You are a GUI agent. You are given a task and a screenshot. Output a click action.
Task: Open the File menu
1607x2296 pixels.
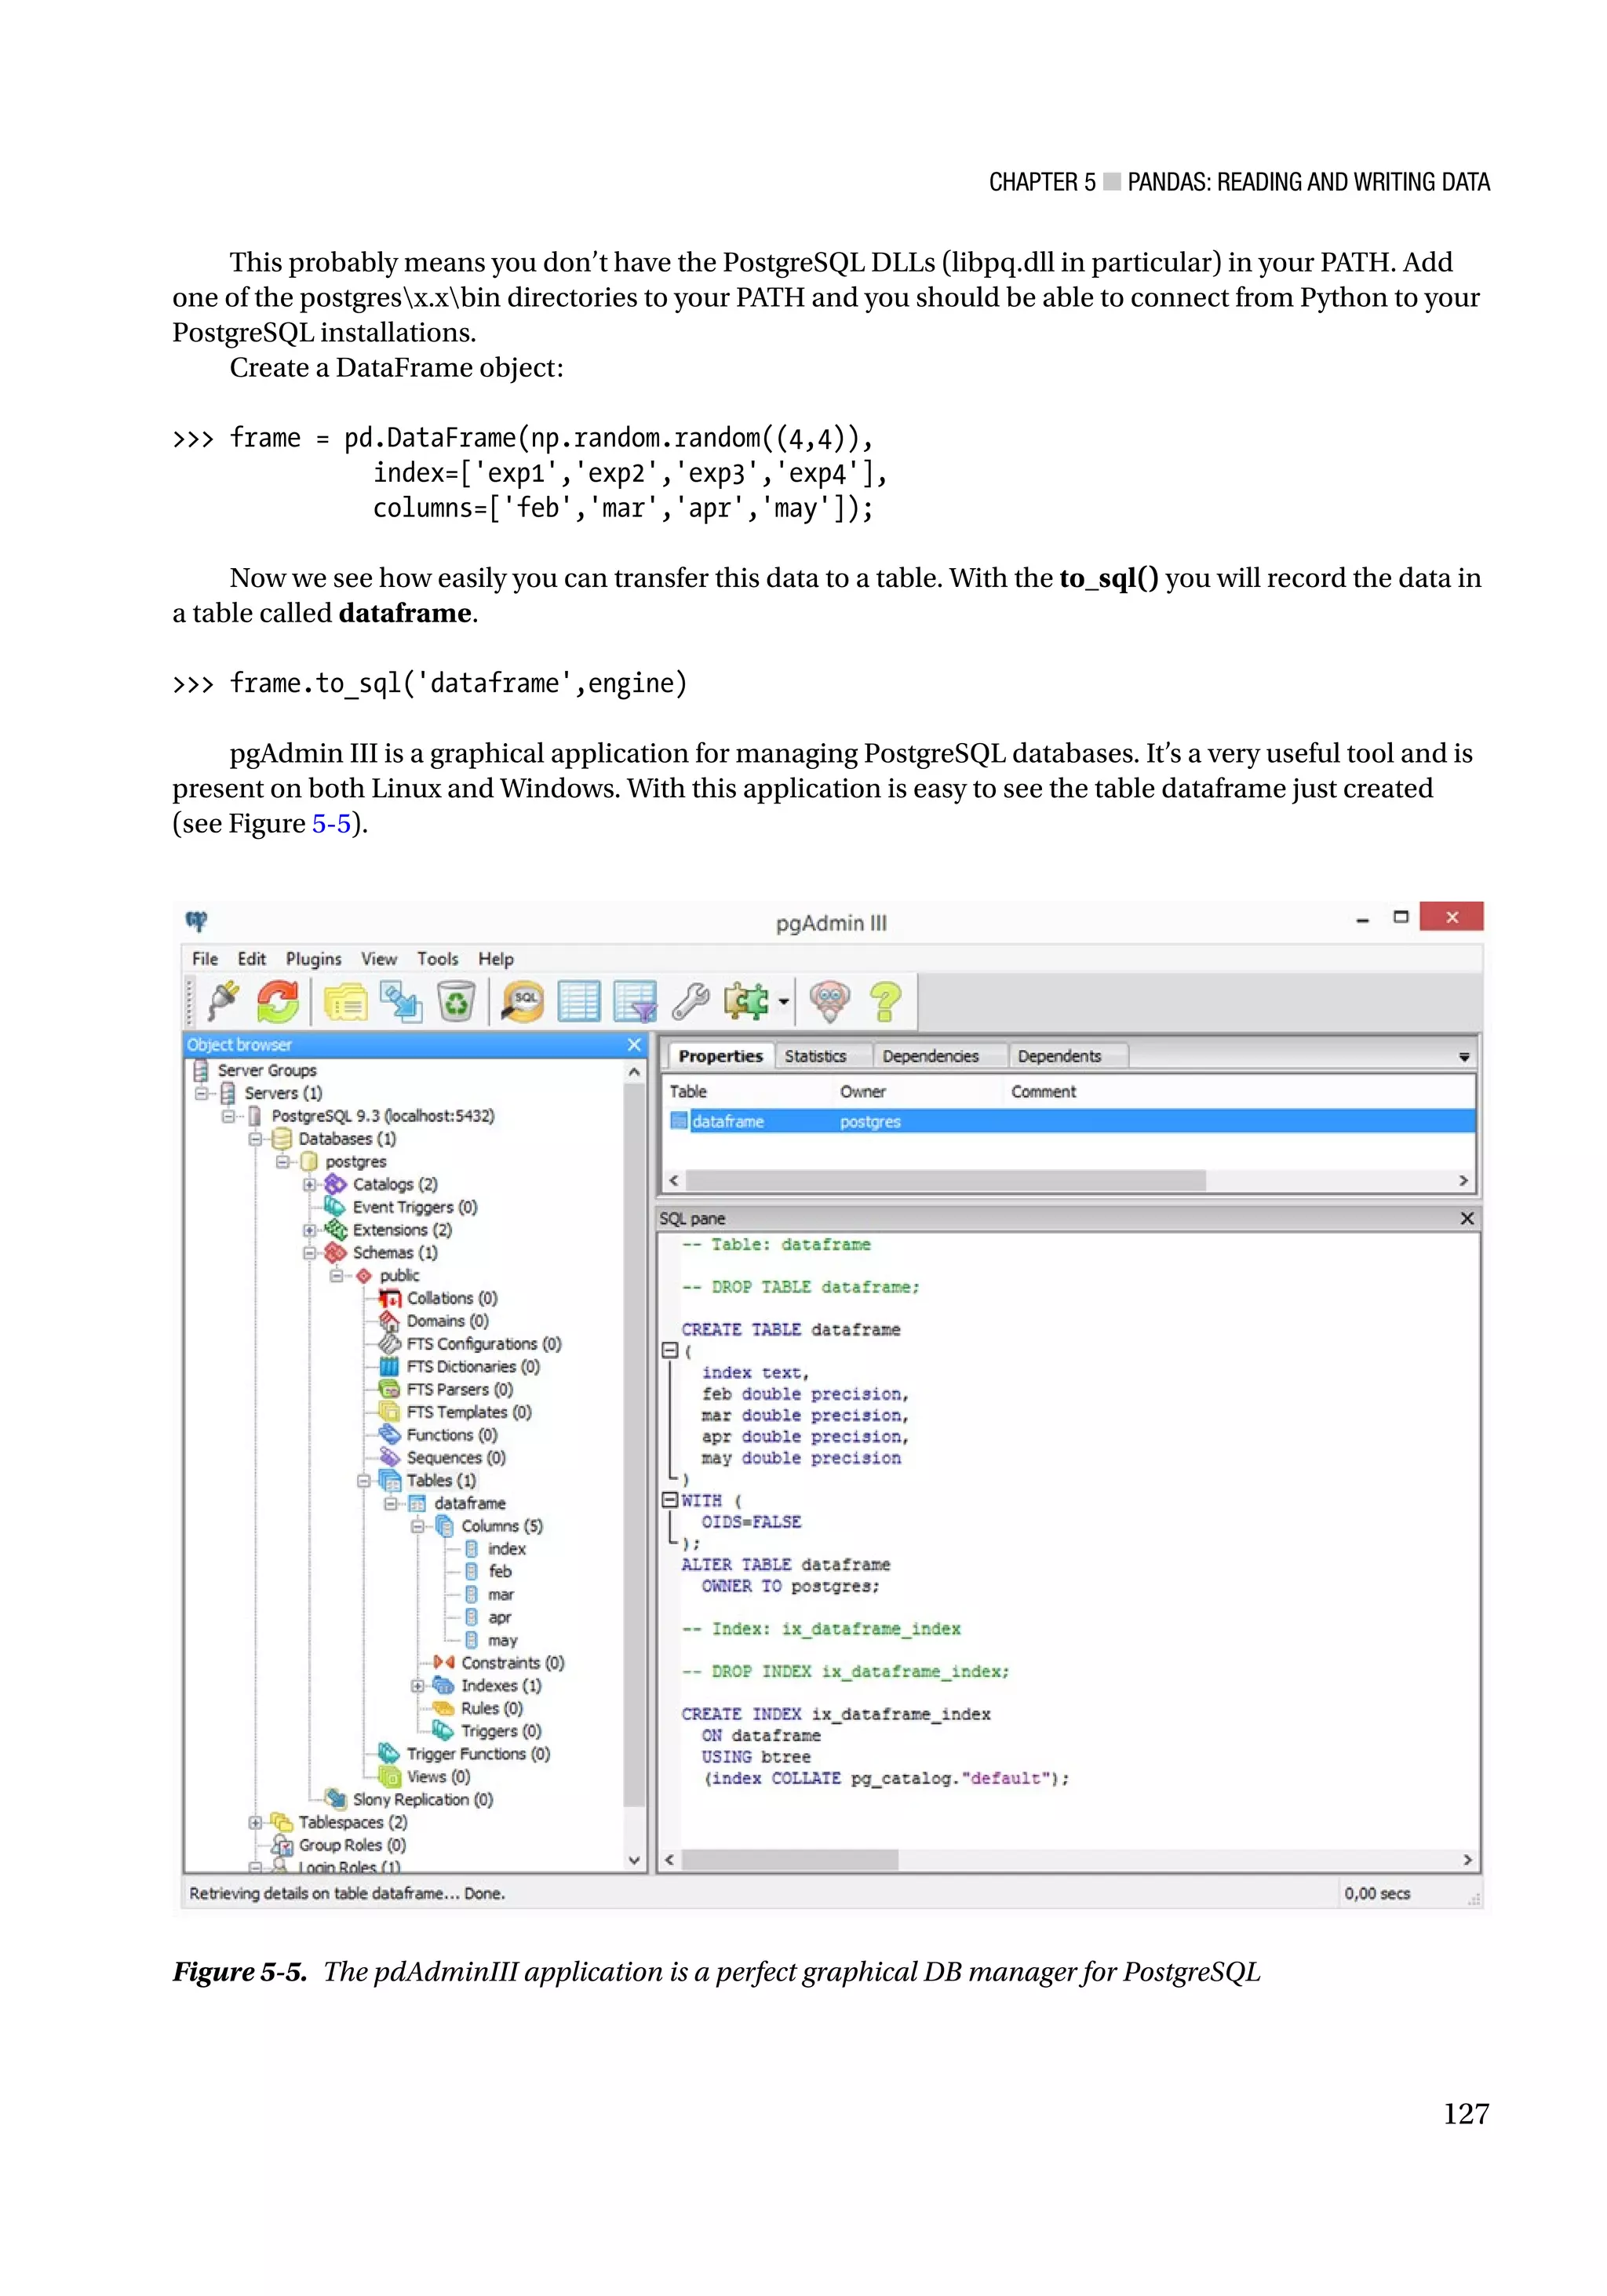coord(205,958)
